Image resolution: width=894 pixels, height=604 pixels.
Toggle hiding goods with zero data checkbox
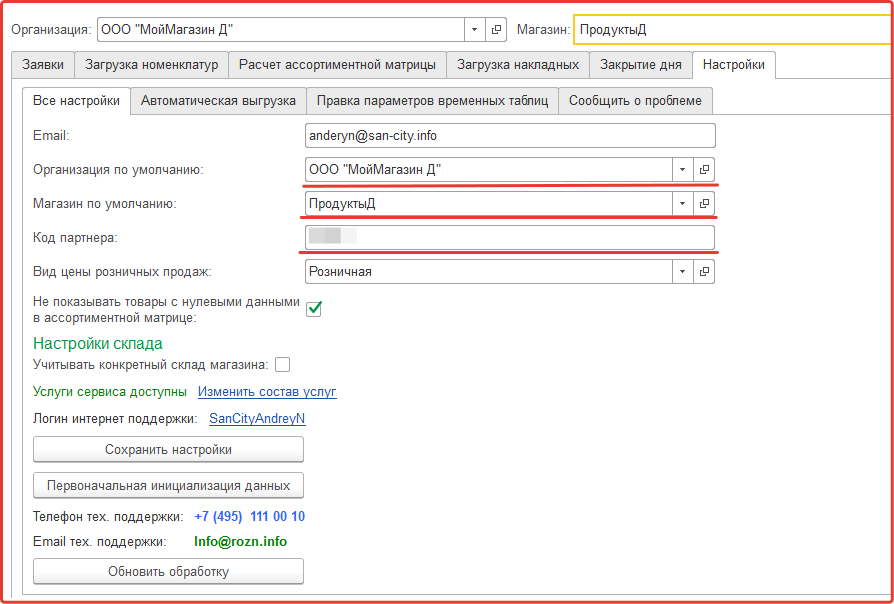(x=314, y=309)
